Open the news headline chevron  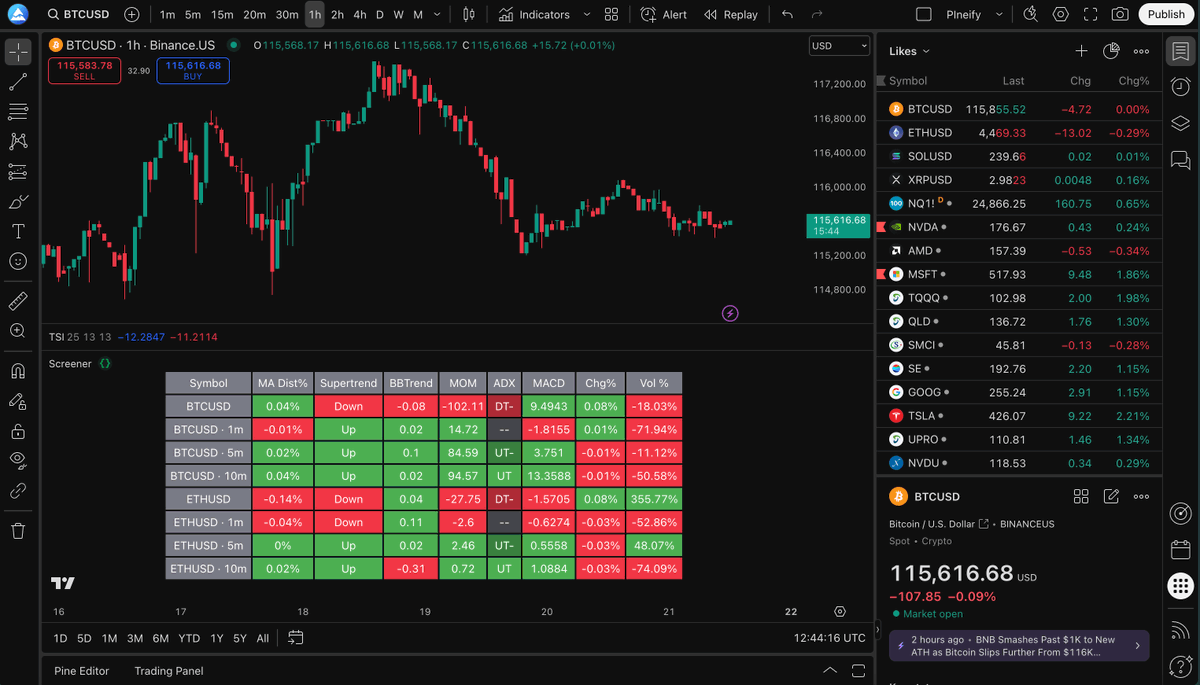pos(1137,646)
